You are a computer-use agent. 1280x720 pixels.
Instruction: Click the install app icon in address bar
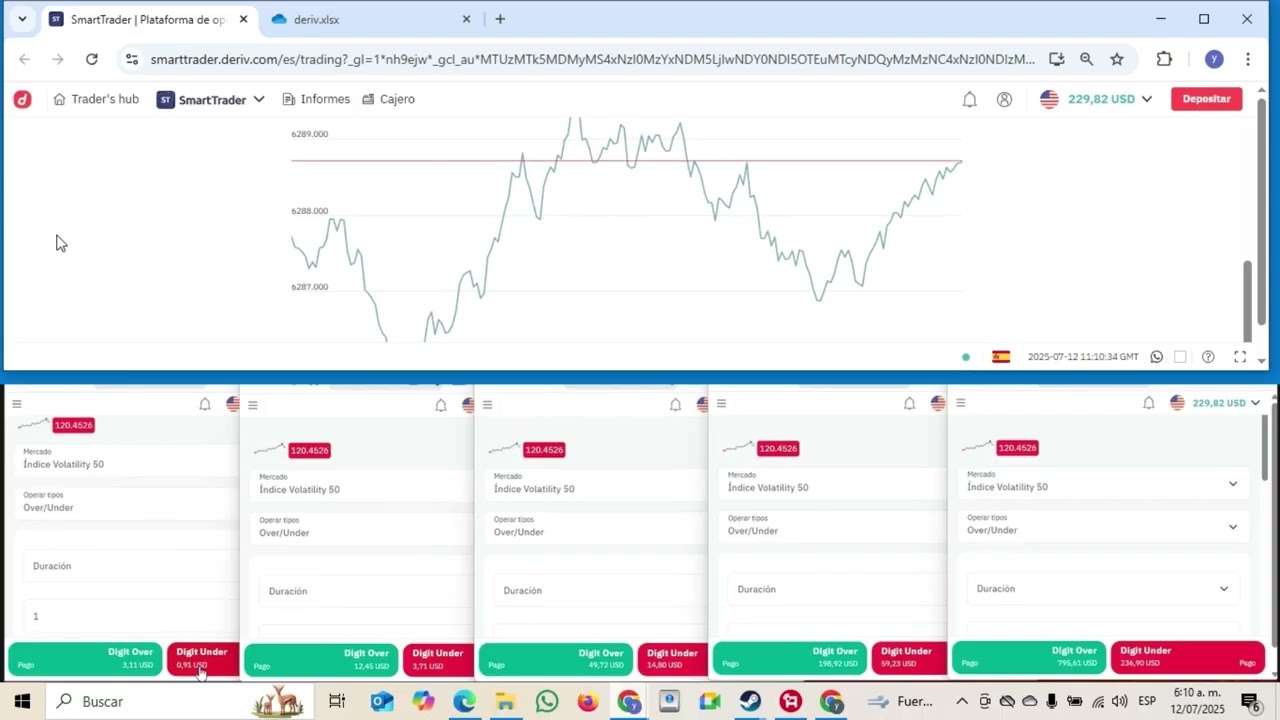click(1056, 59)
